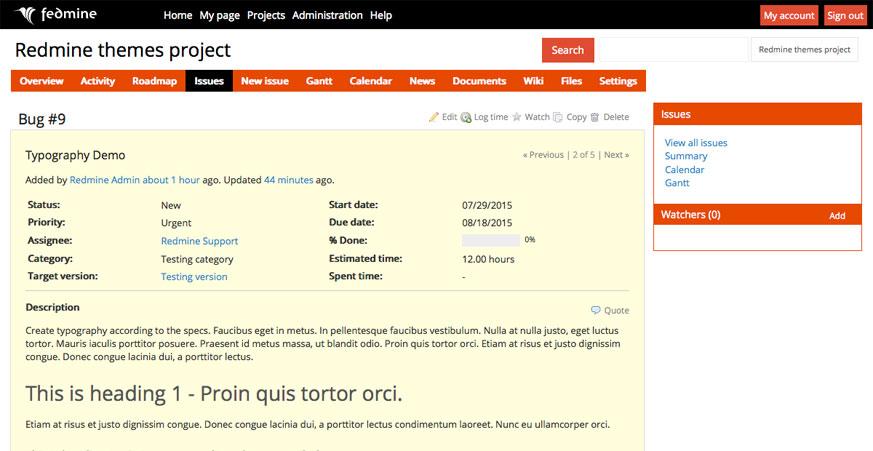Click the 'about 1 hour' link
The width and height of the screenshot is (873, 451).
171,180
